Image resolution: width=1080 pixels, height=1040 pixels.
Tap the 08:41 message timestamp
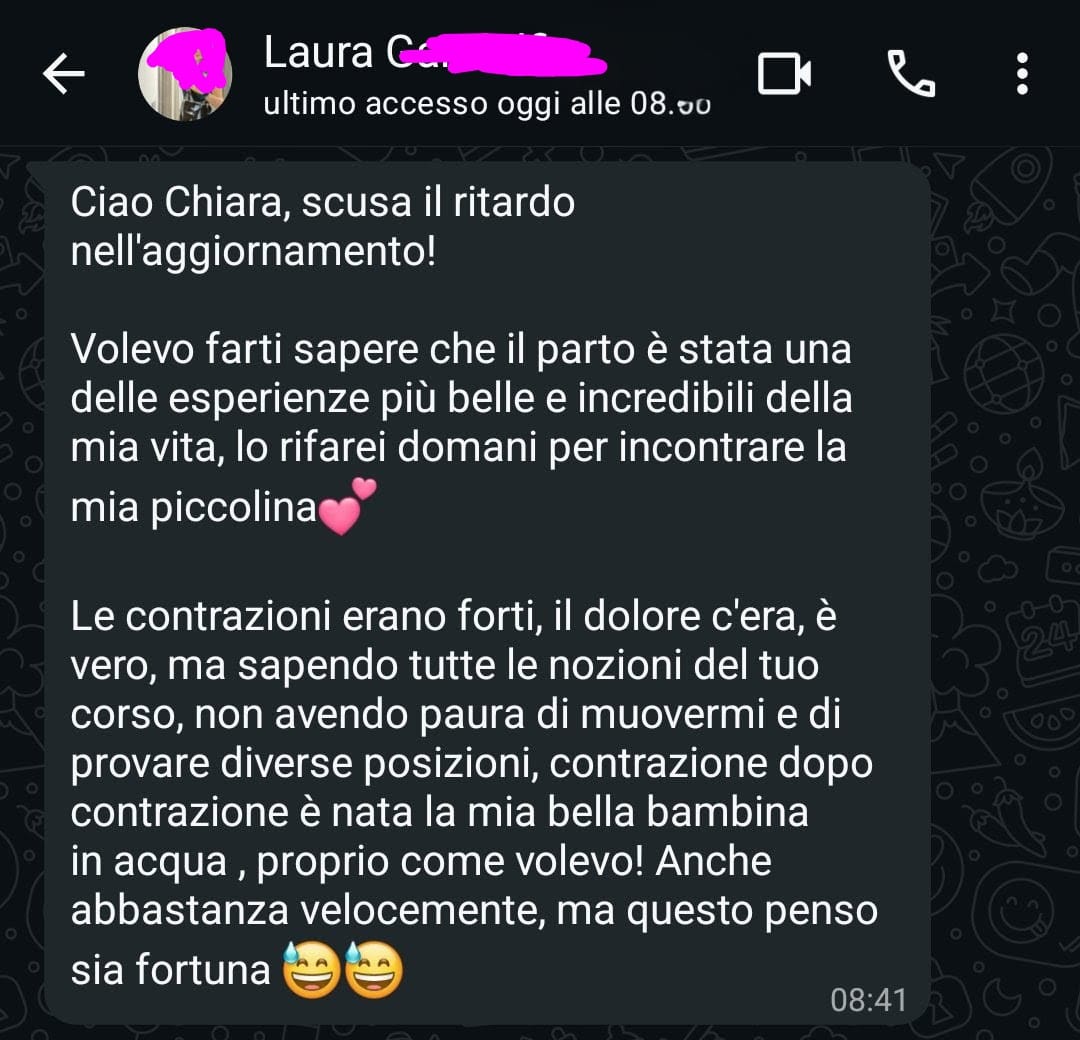point(869,999)
